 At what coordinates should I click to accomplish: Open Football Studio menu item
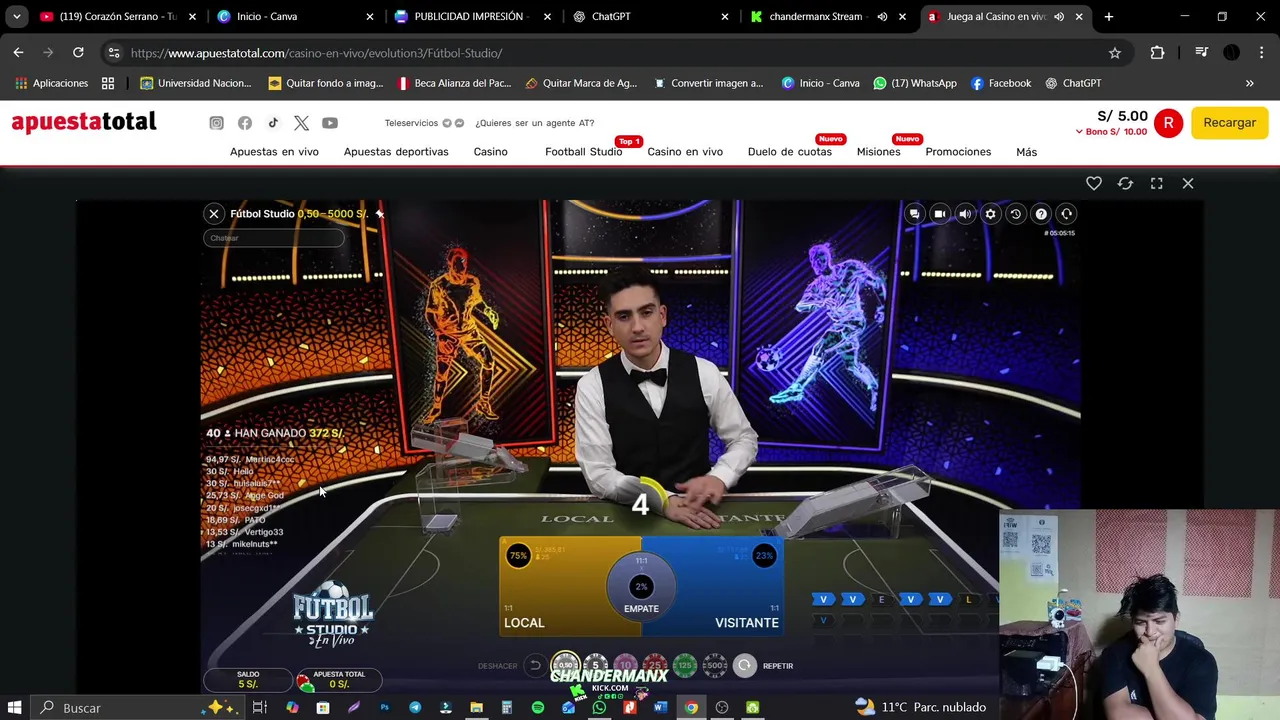tap(584, 152)
